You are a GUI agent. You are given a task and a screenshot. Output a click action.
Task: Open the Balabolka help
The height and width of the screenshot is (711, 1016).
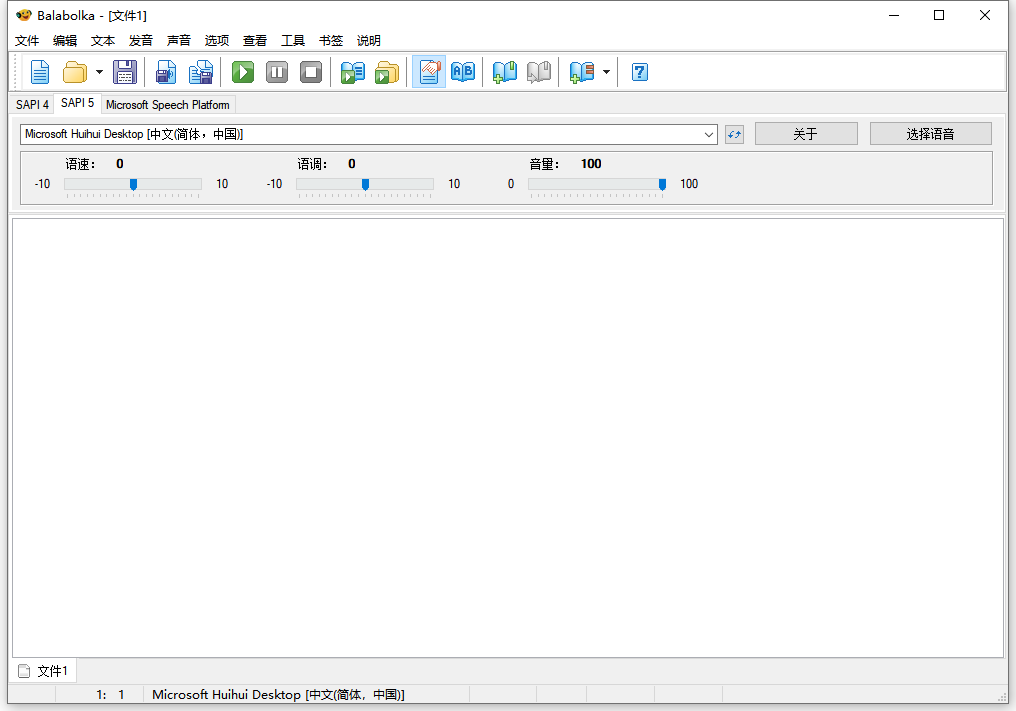(x=639, y=71)
